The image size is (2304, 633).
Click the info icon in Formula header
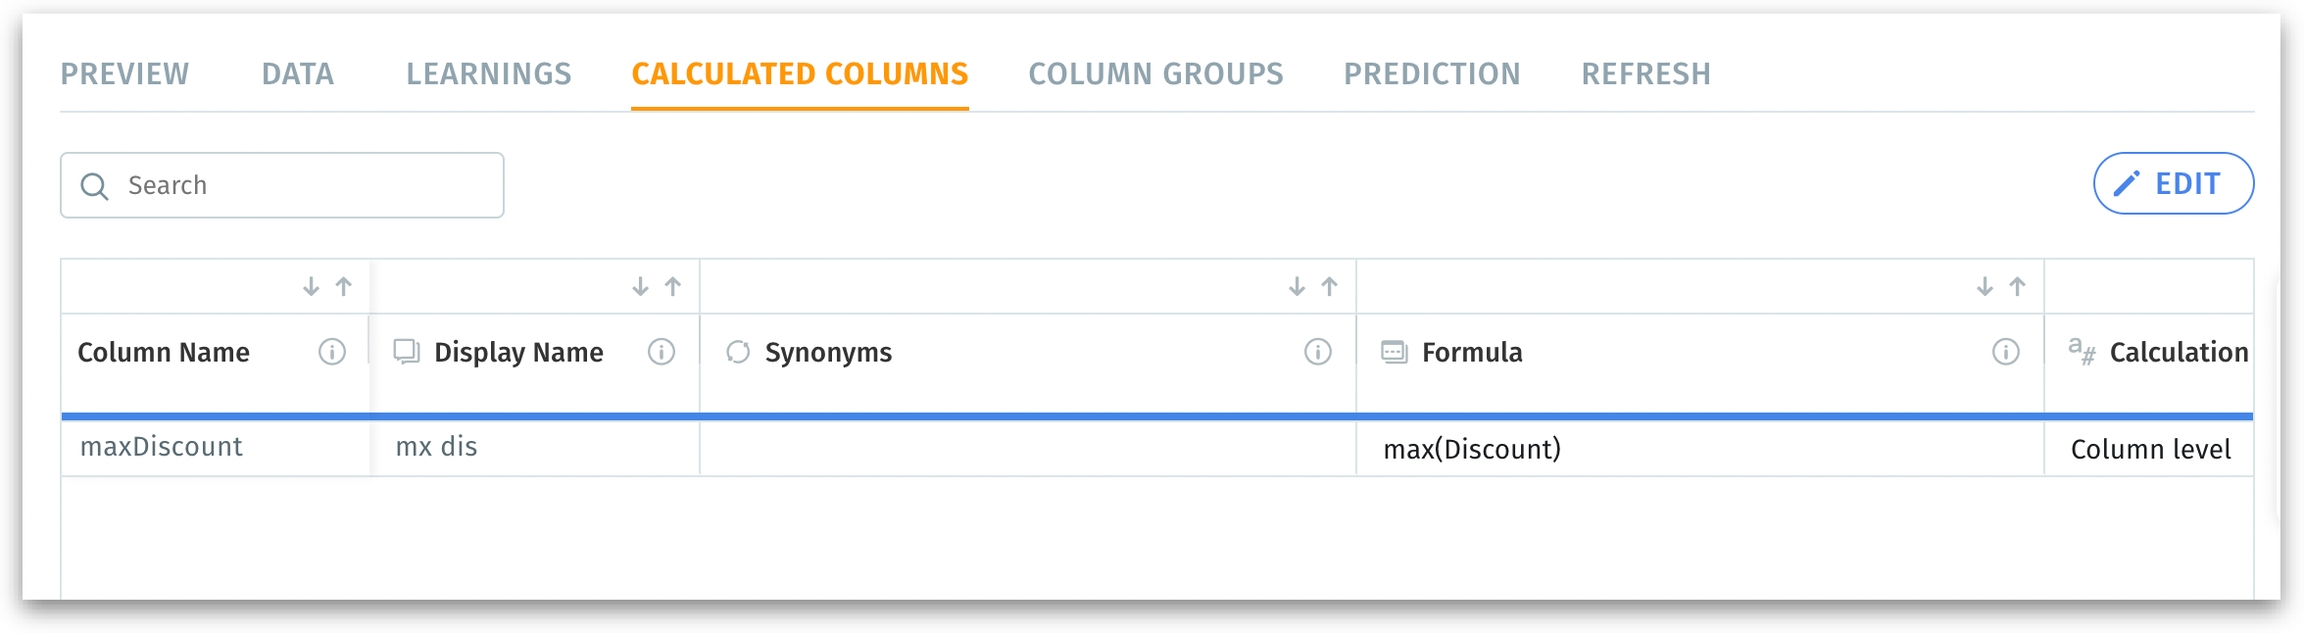(2005, 352)
